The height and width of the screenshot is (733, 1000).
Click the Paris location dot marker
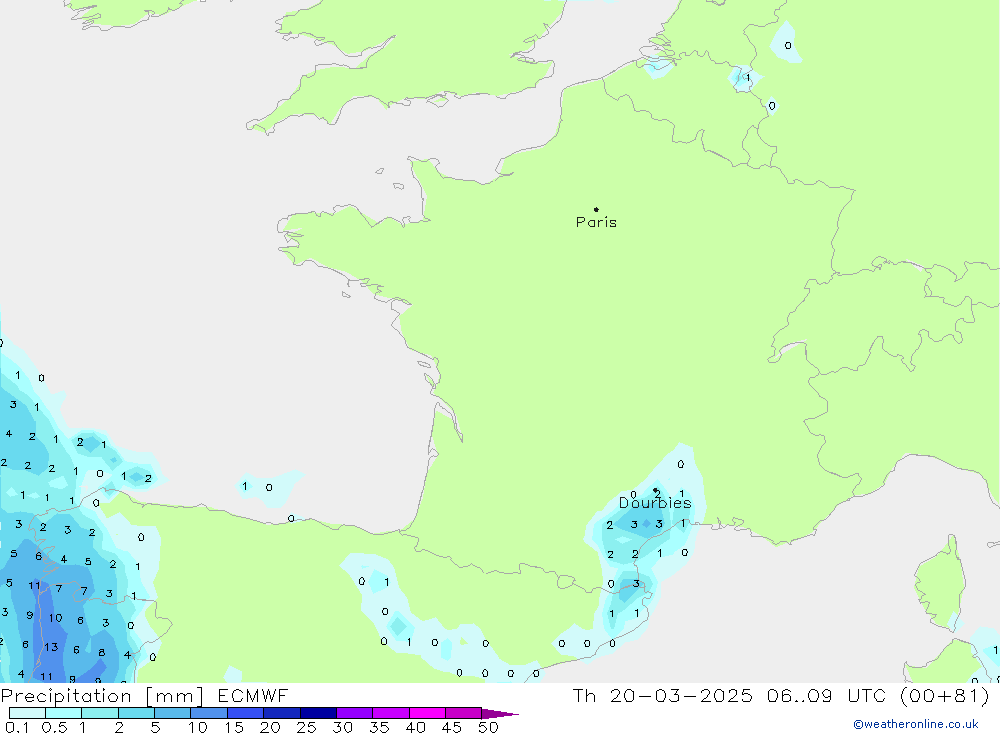pos(596,209)
